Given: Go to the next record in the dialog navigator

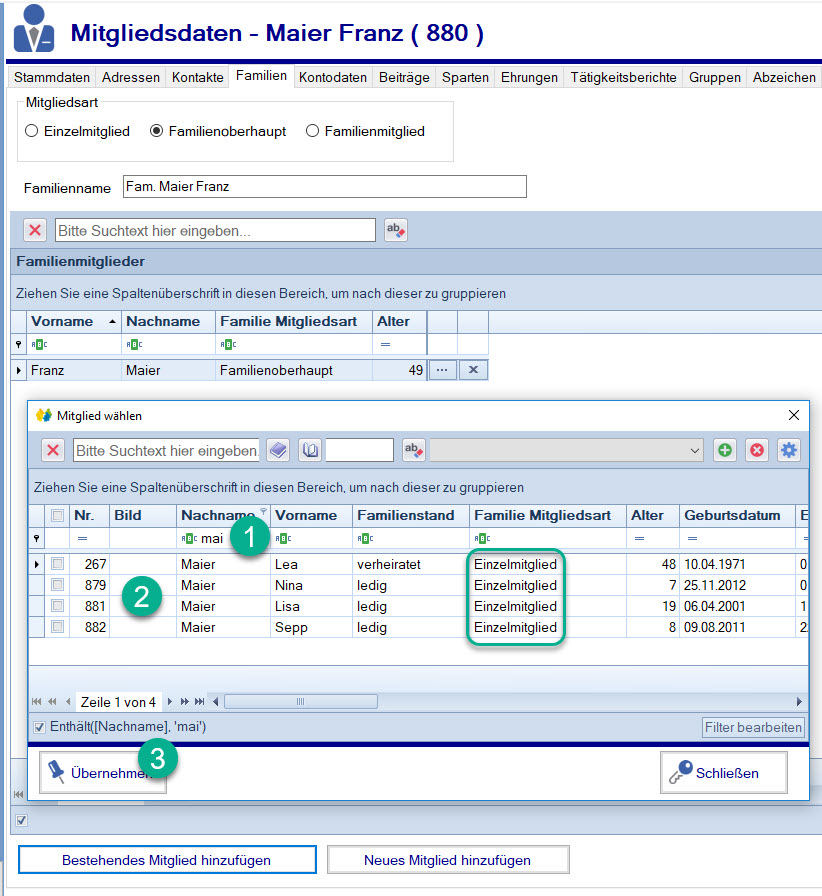Looking at the screenshot, I should pos(169,702).
